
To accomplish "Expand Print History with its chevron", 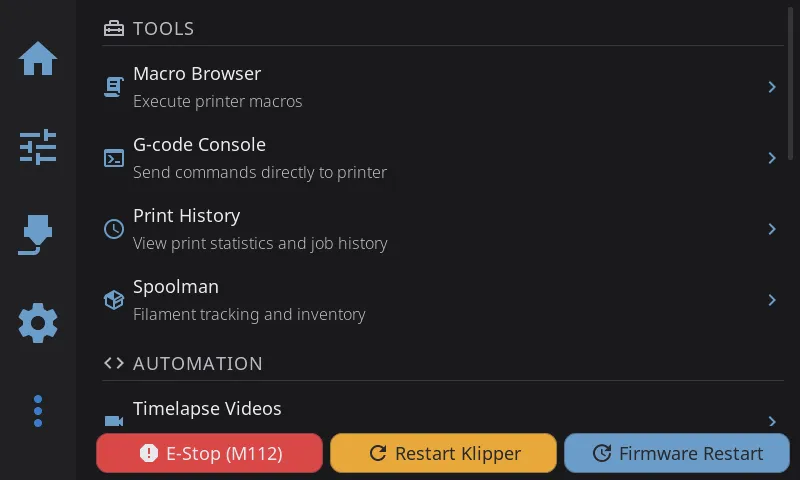I will tap(772, 229).
